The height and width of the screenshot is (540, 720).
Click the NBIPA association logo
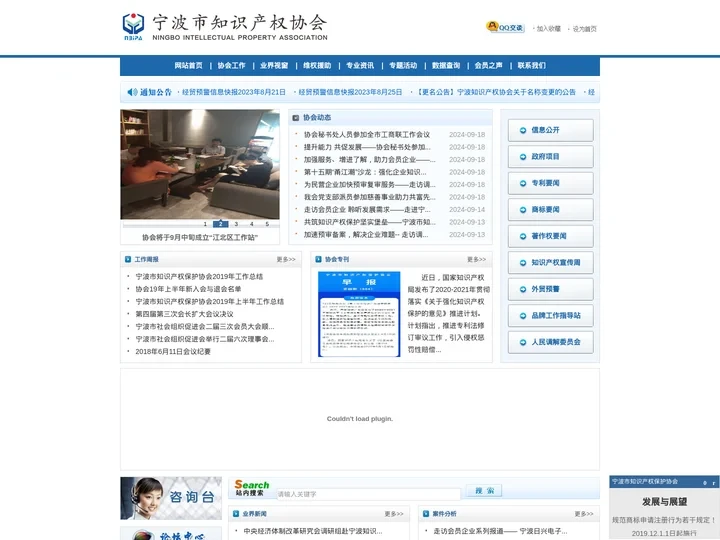pyautogui.click(x=133, y=24)
